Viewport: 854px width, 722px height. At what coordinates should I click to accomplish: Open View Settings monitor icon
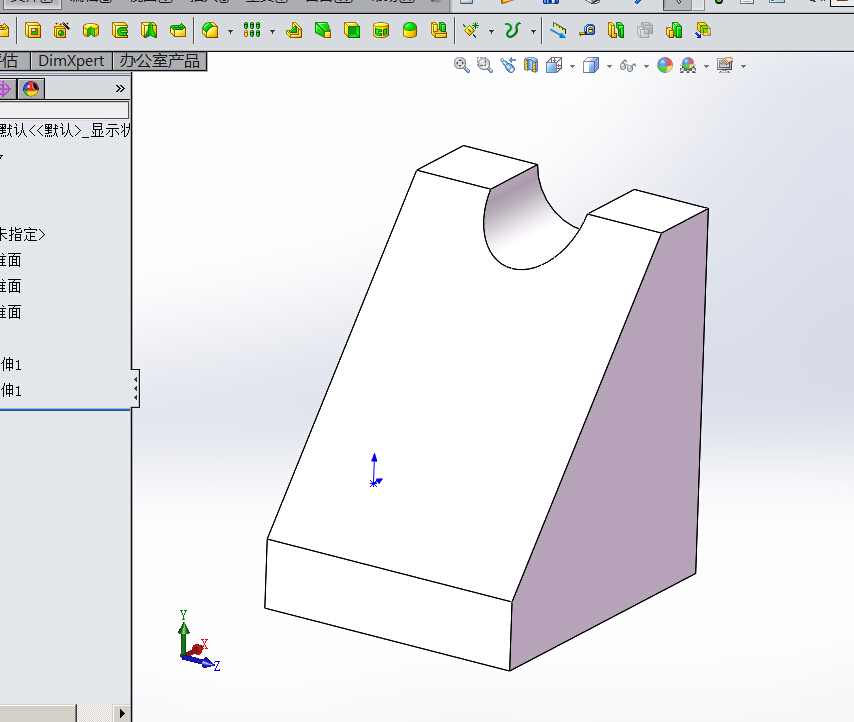(x=725, y=65)
